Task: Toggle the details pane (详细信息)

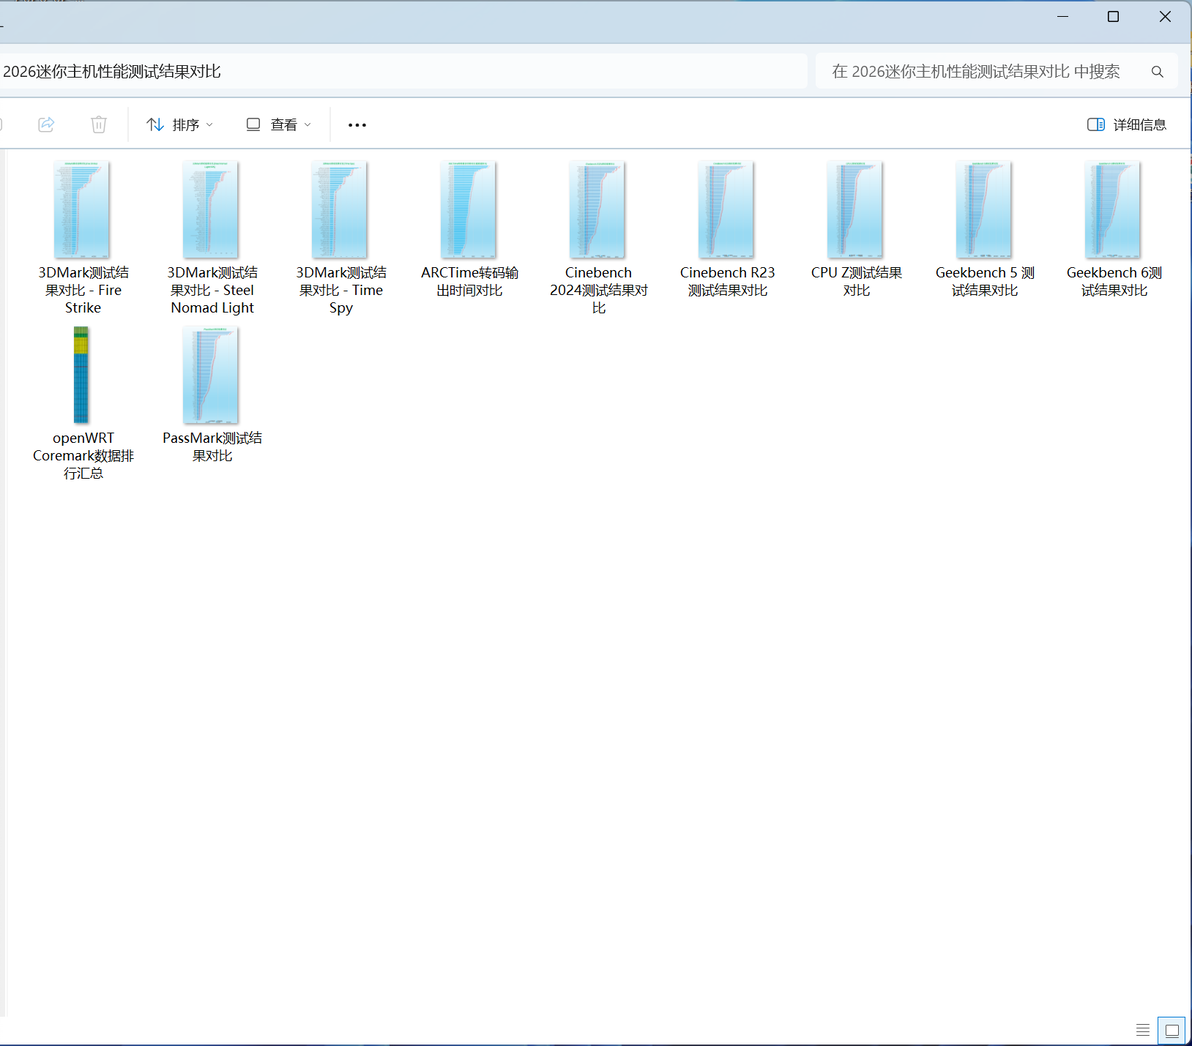Action: (x=1127, y=125)
